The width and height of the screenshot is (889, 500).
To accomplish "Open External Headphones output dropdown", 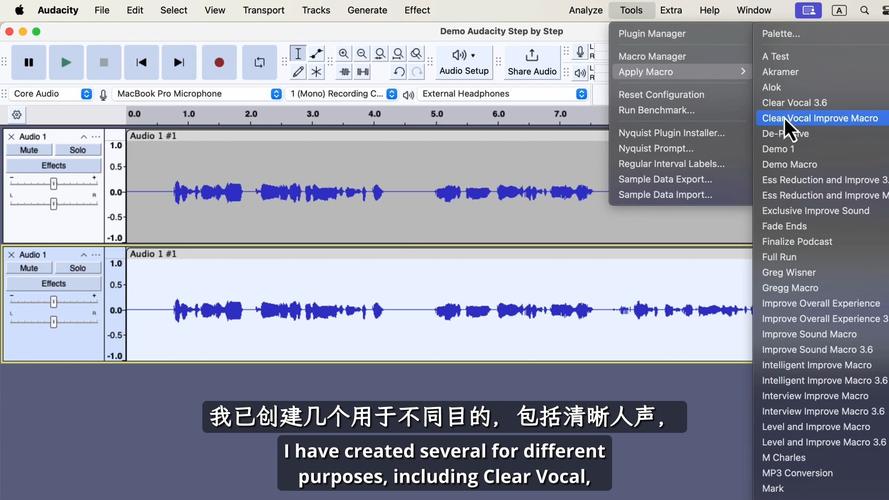I will 503,94.
